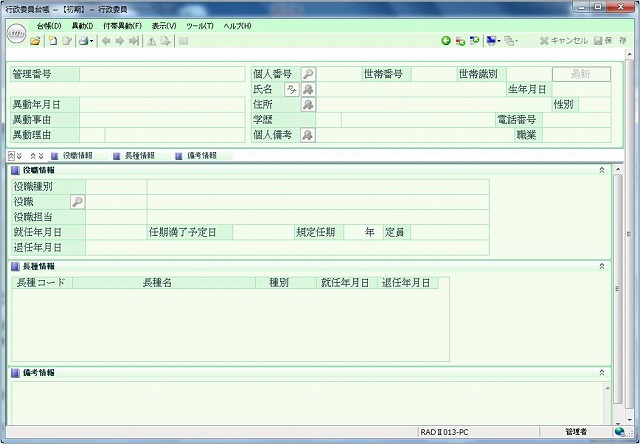
Task: Click the open folder icon in toolbar
Action: (x=36, y=41)
